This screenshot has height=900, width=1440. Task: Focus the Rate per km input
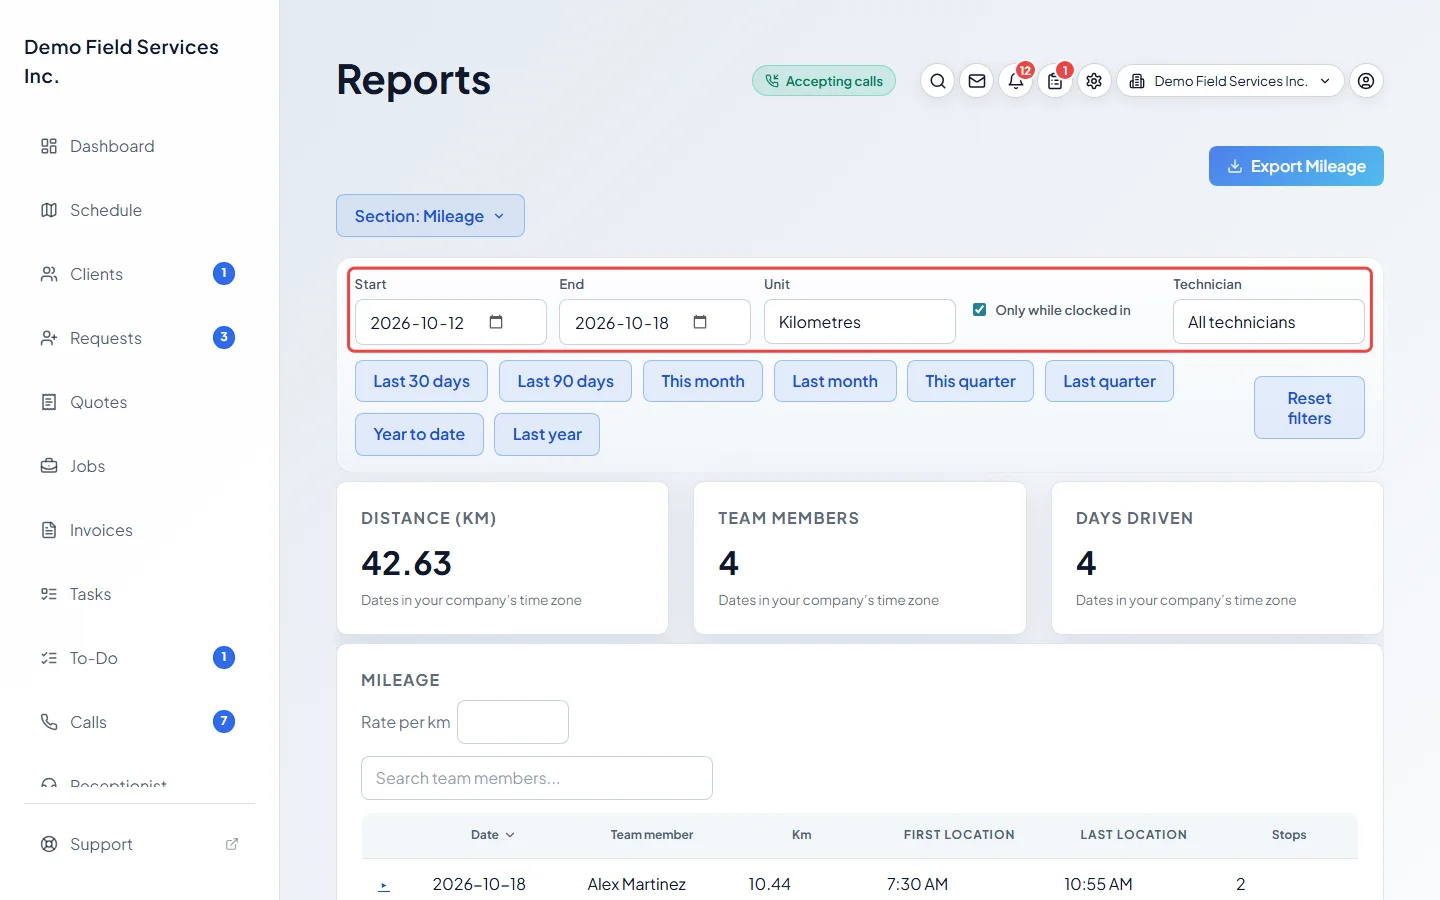point(513,722)
